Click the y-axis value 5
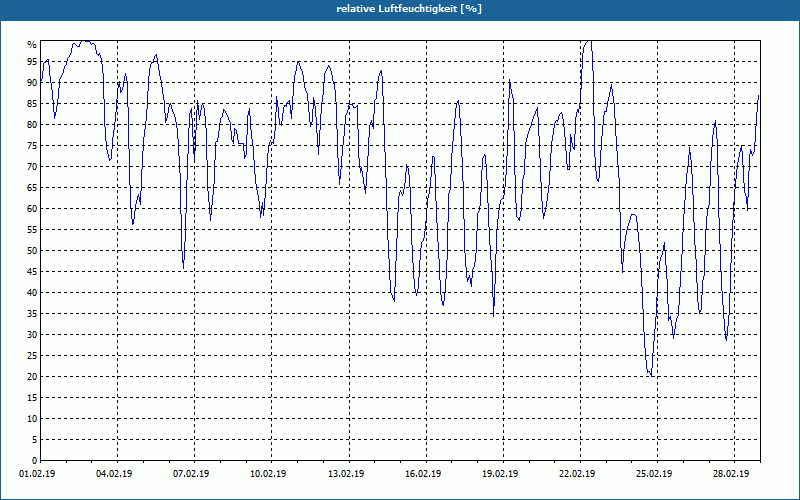Screen dimensions: 800x500 coord(35,439)
